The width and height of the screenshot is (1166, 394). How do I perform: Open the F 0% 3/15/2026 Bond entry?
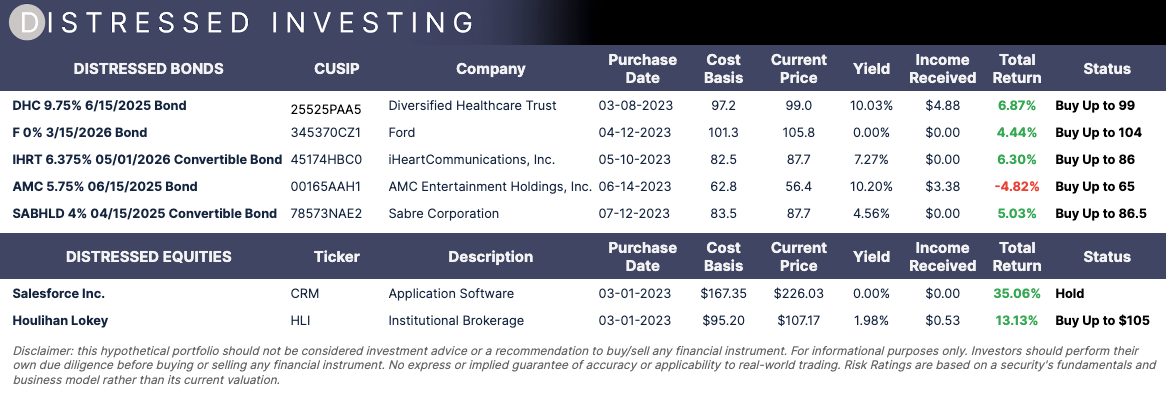pyautogui.click(x=80, y=132)
